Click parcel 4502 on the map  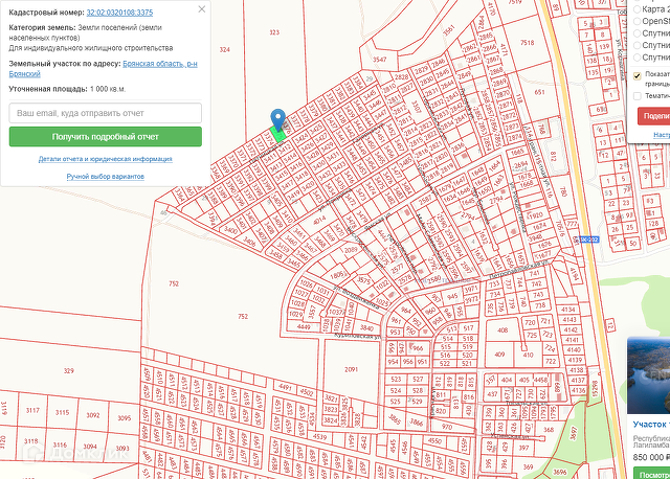tap(306, 392)
